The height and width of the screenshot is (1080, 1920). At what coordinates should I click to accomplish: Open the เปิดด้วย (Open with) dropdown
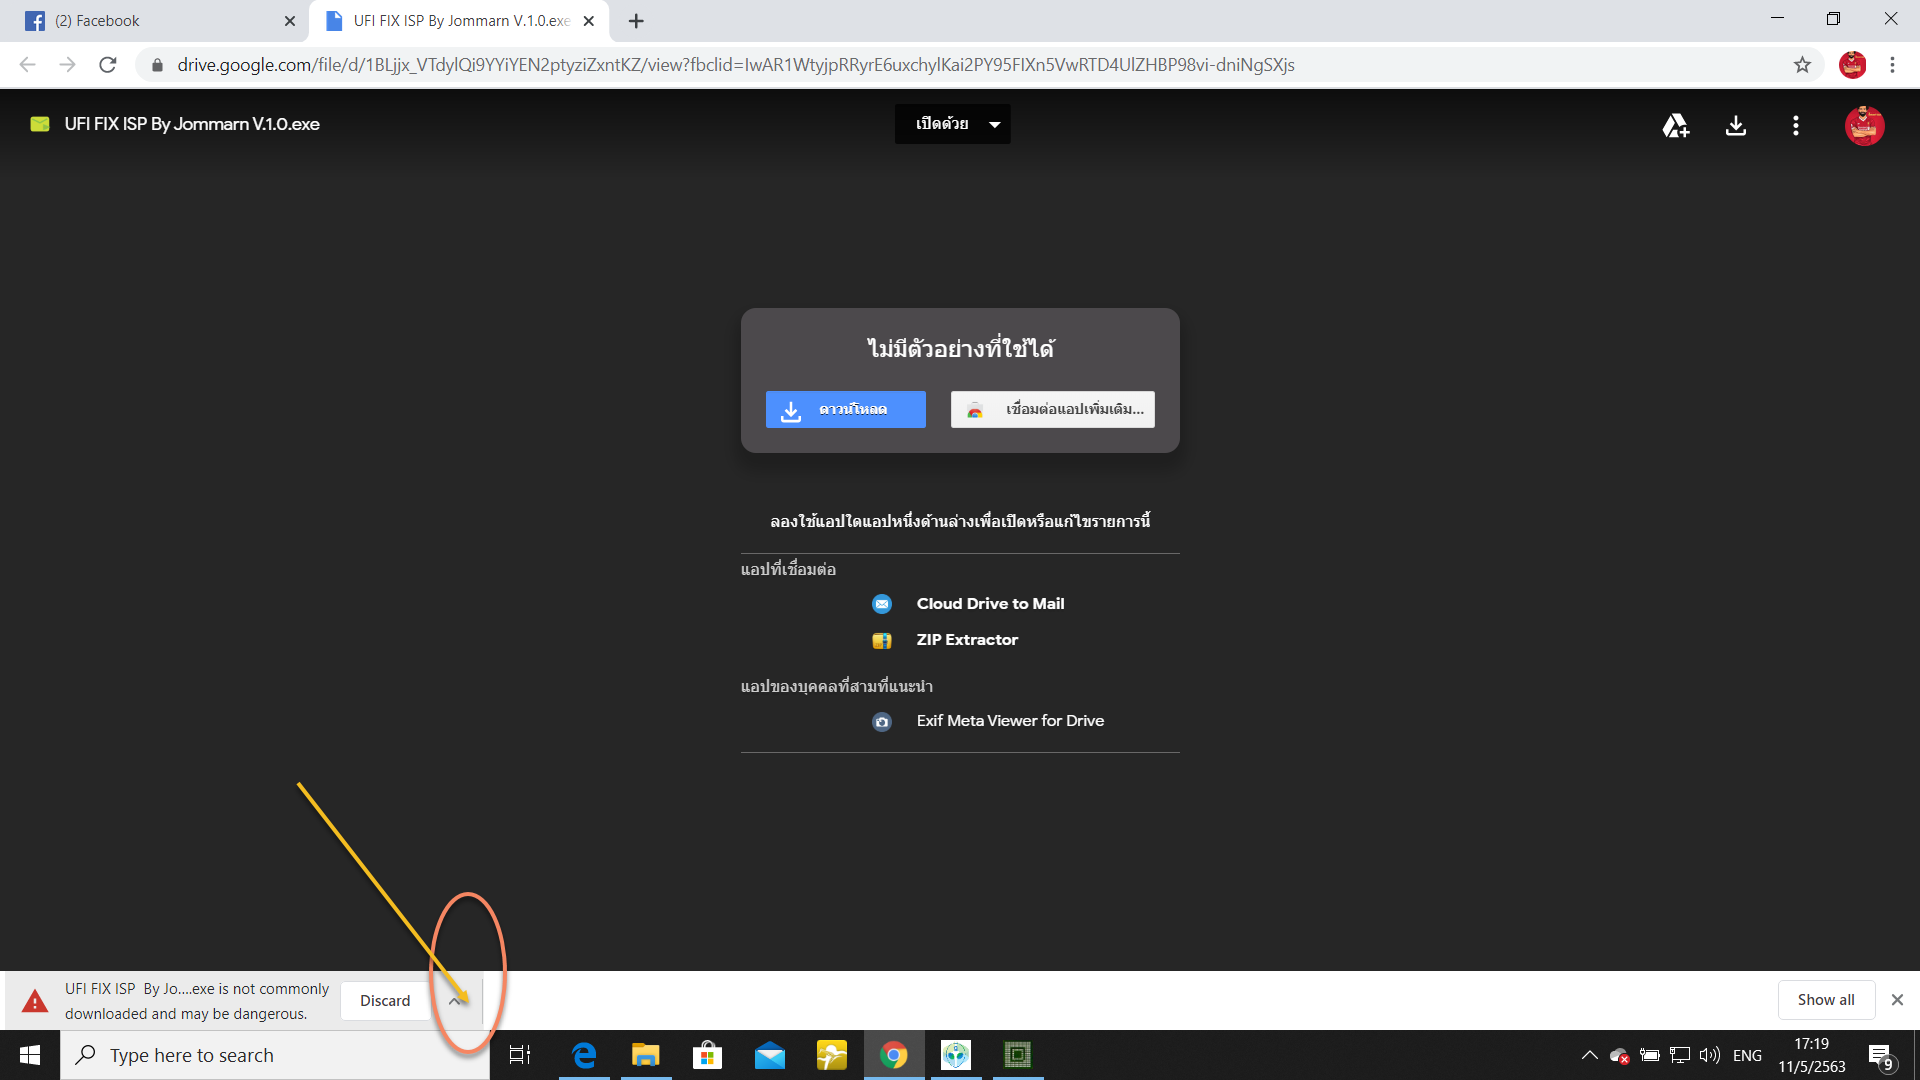(952, 124)
